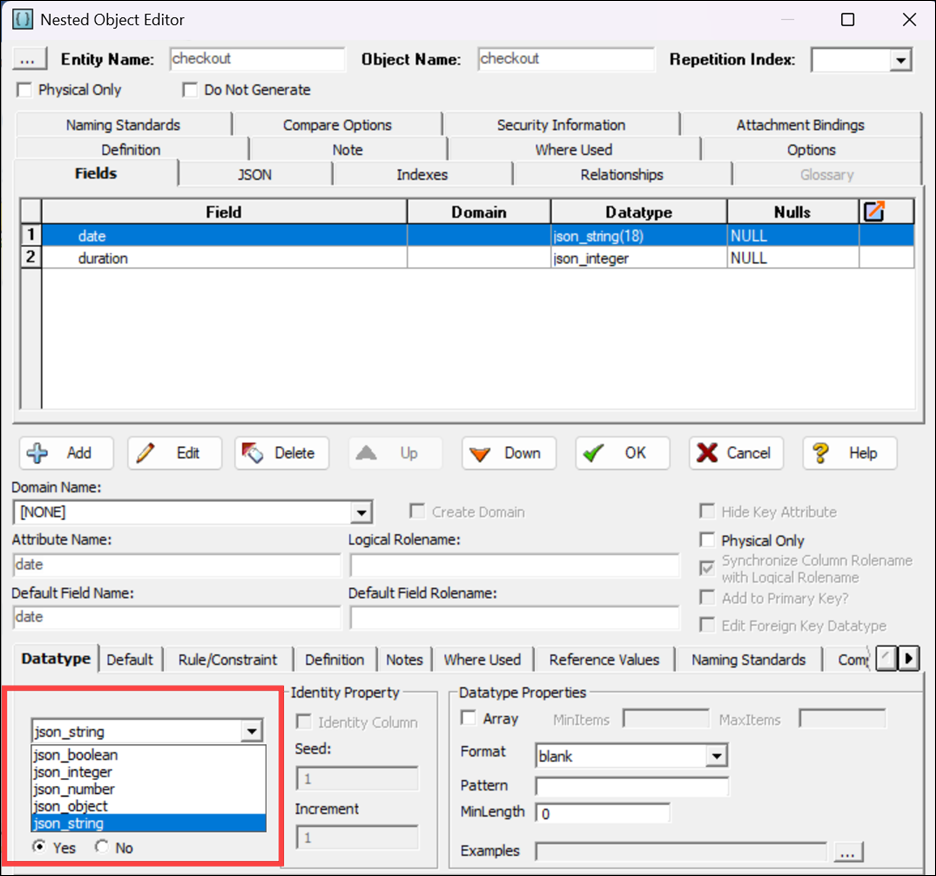The image size is (936, 876).
Task: Switch to the JSON tab
Action: pyautogui.click(x=254, y=175)
